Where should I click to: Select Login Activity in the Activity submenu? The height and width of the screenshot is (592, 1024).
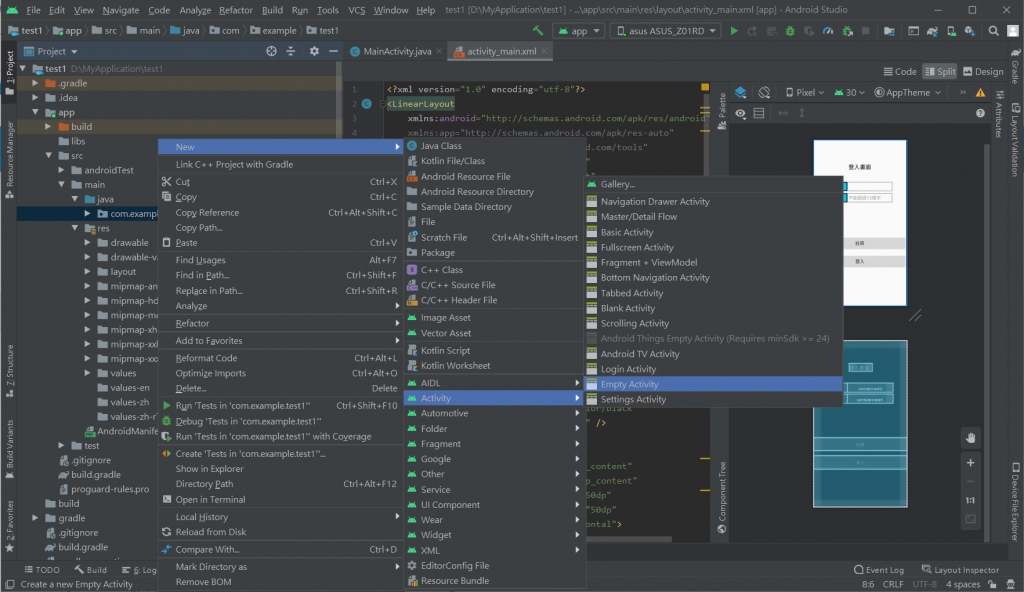click(628, 369)
